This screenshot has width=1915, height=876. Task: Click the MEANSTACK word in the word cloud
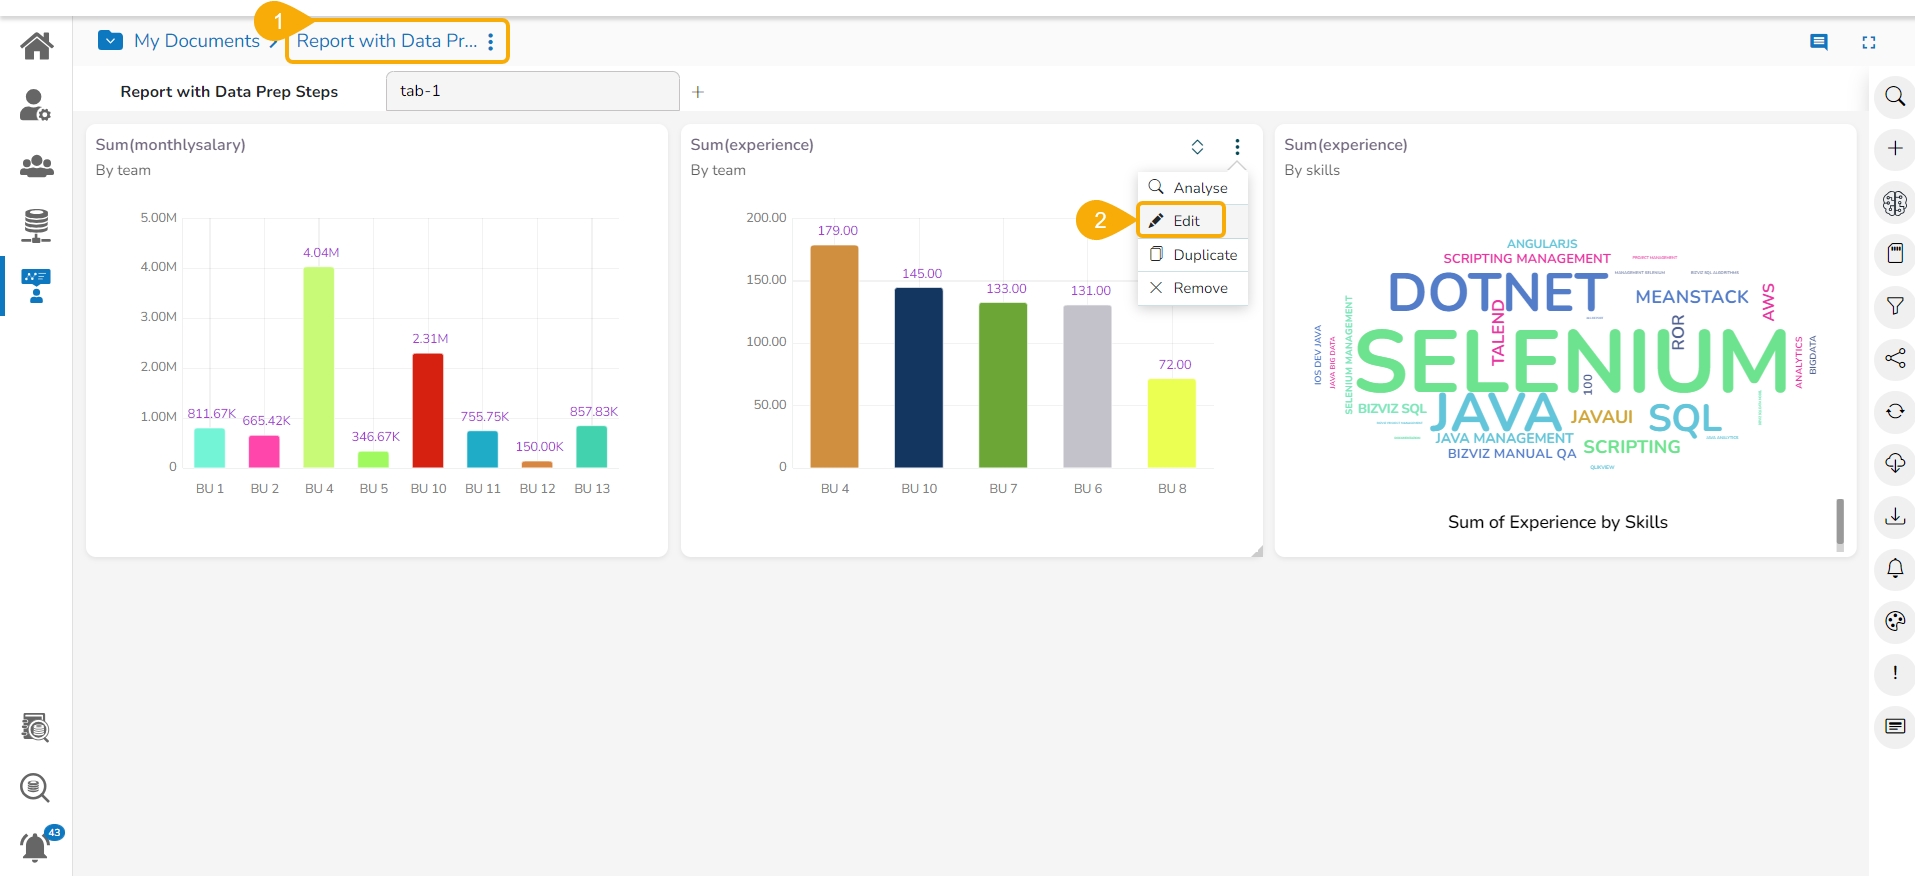(1692, 297)
